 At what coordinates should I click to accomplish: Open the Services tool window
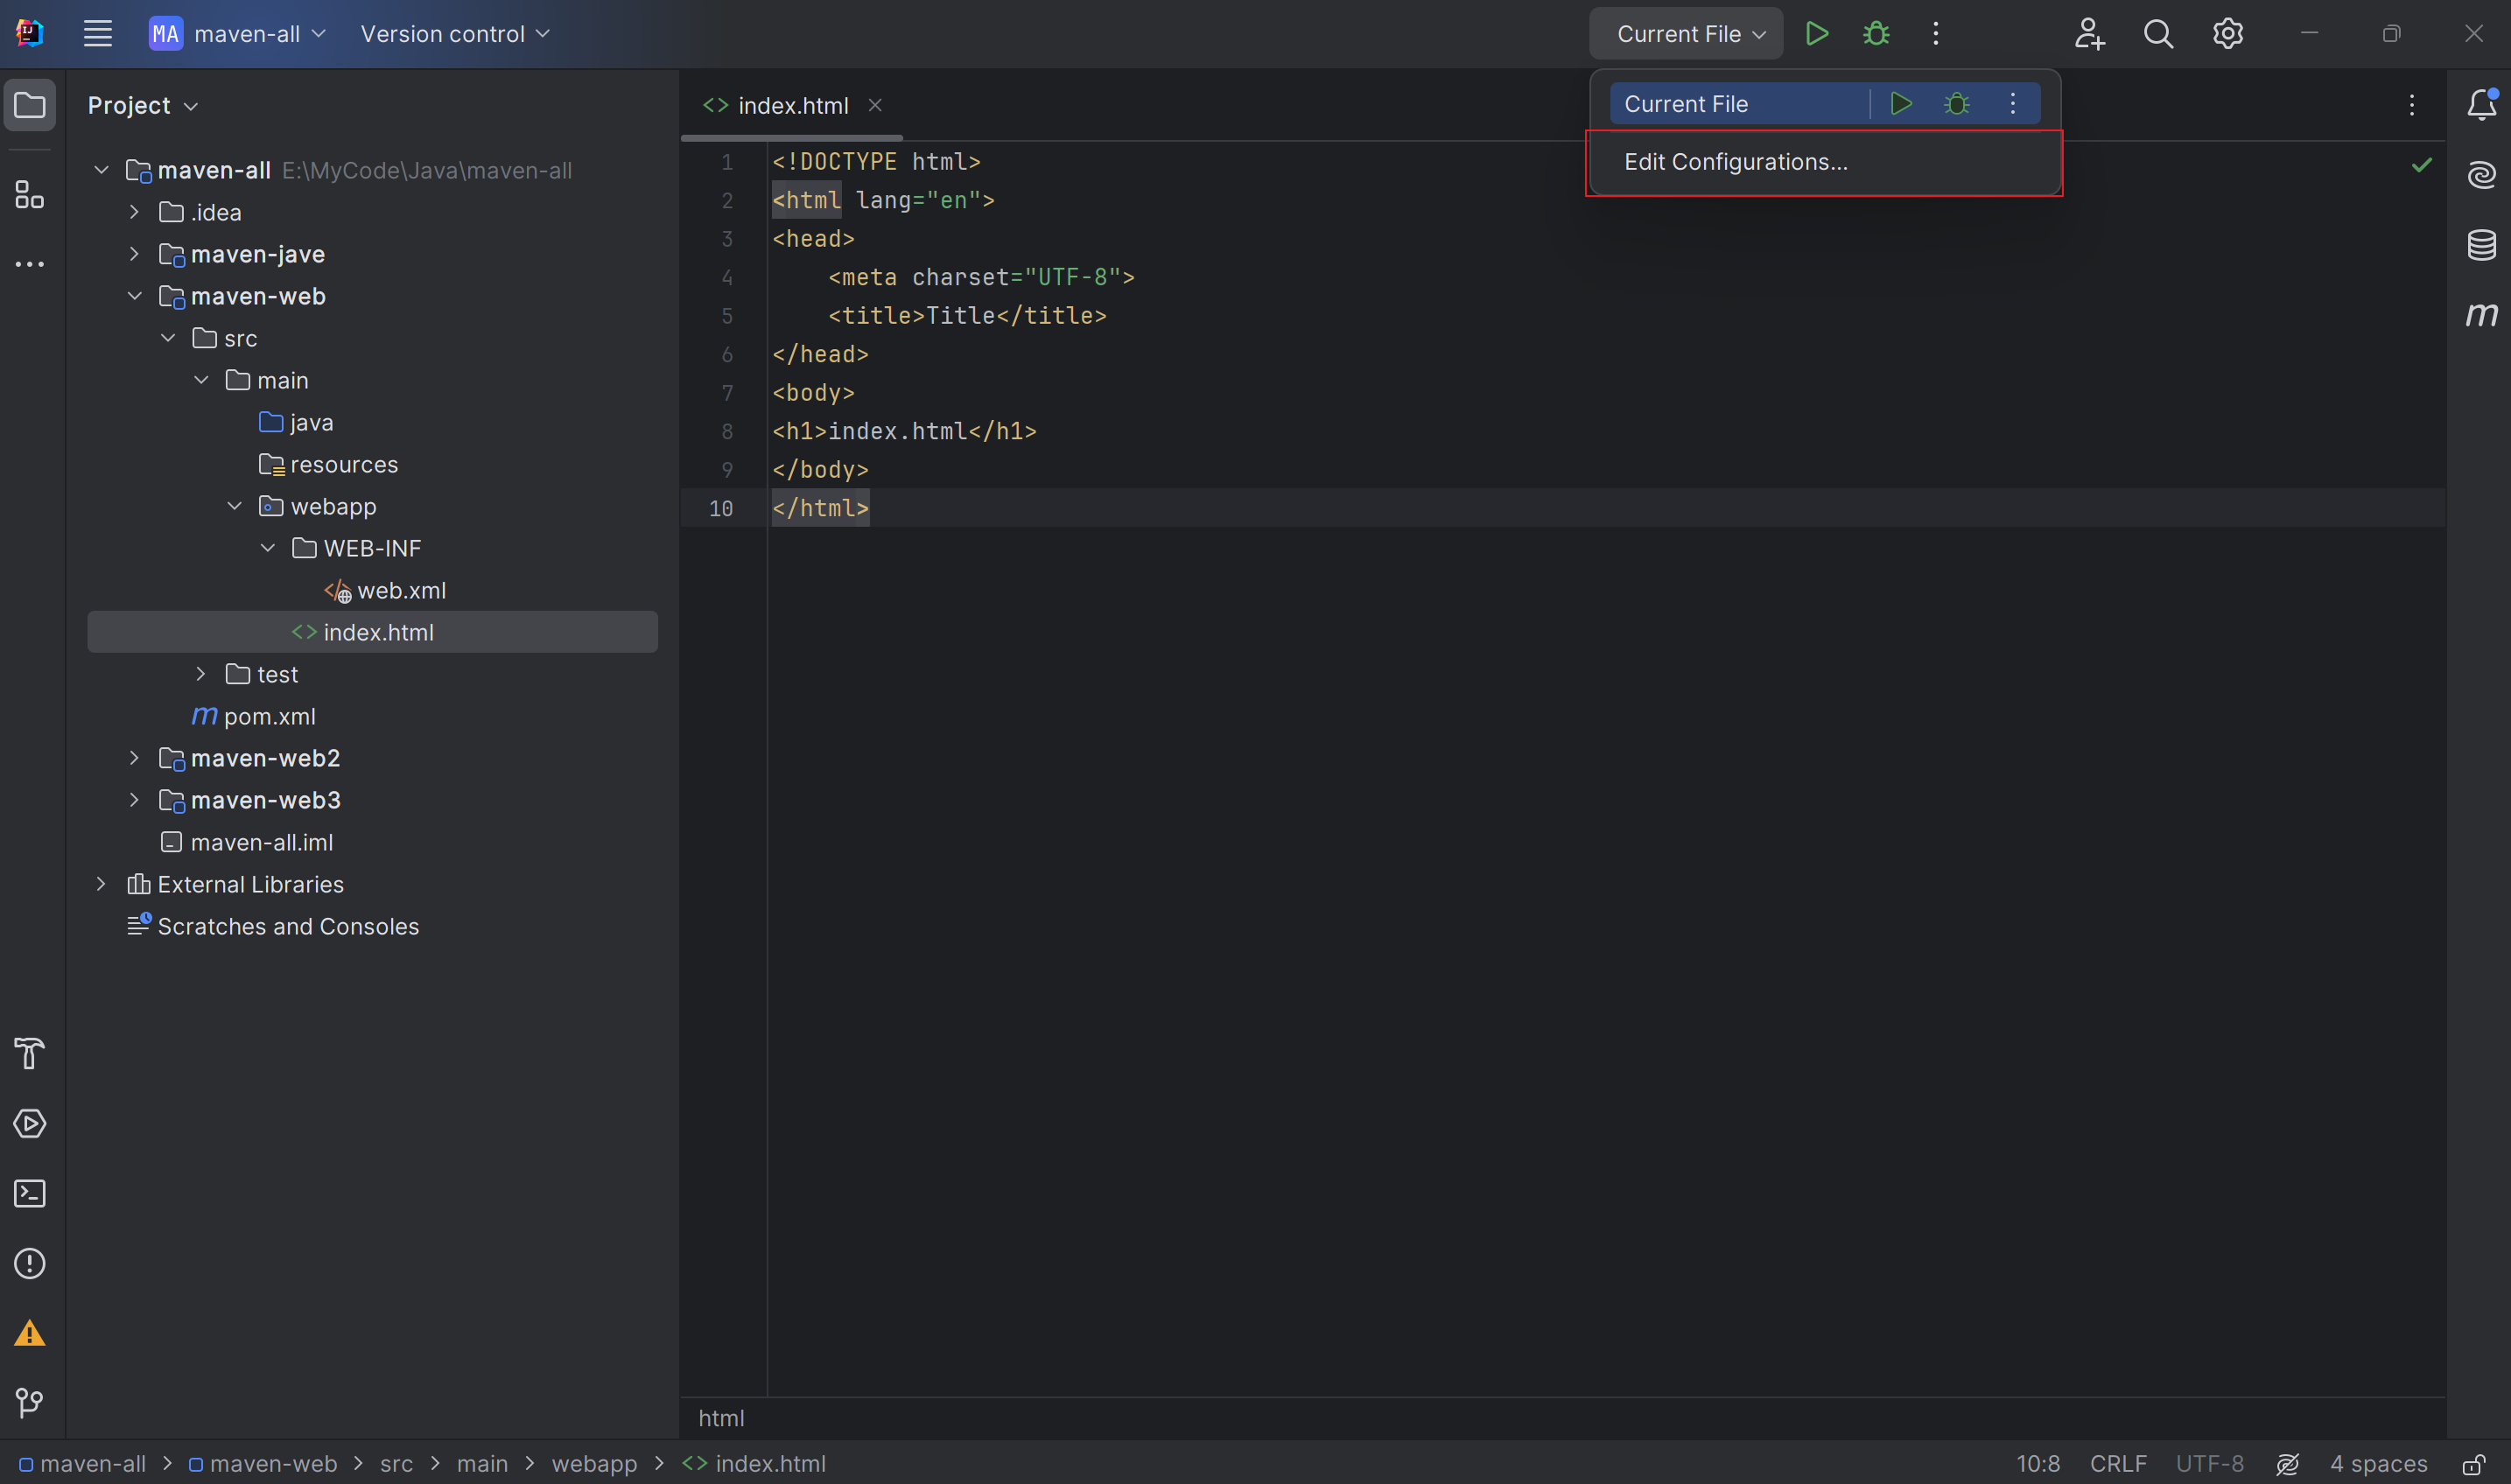point(30,1124)
